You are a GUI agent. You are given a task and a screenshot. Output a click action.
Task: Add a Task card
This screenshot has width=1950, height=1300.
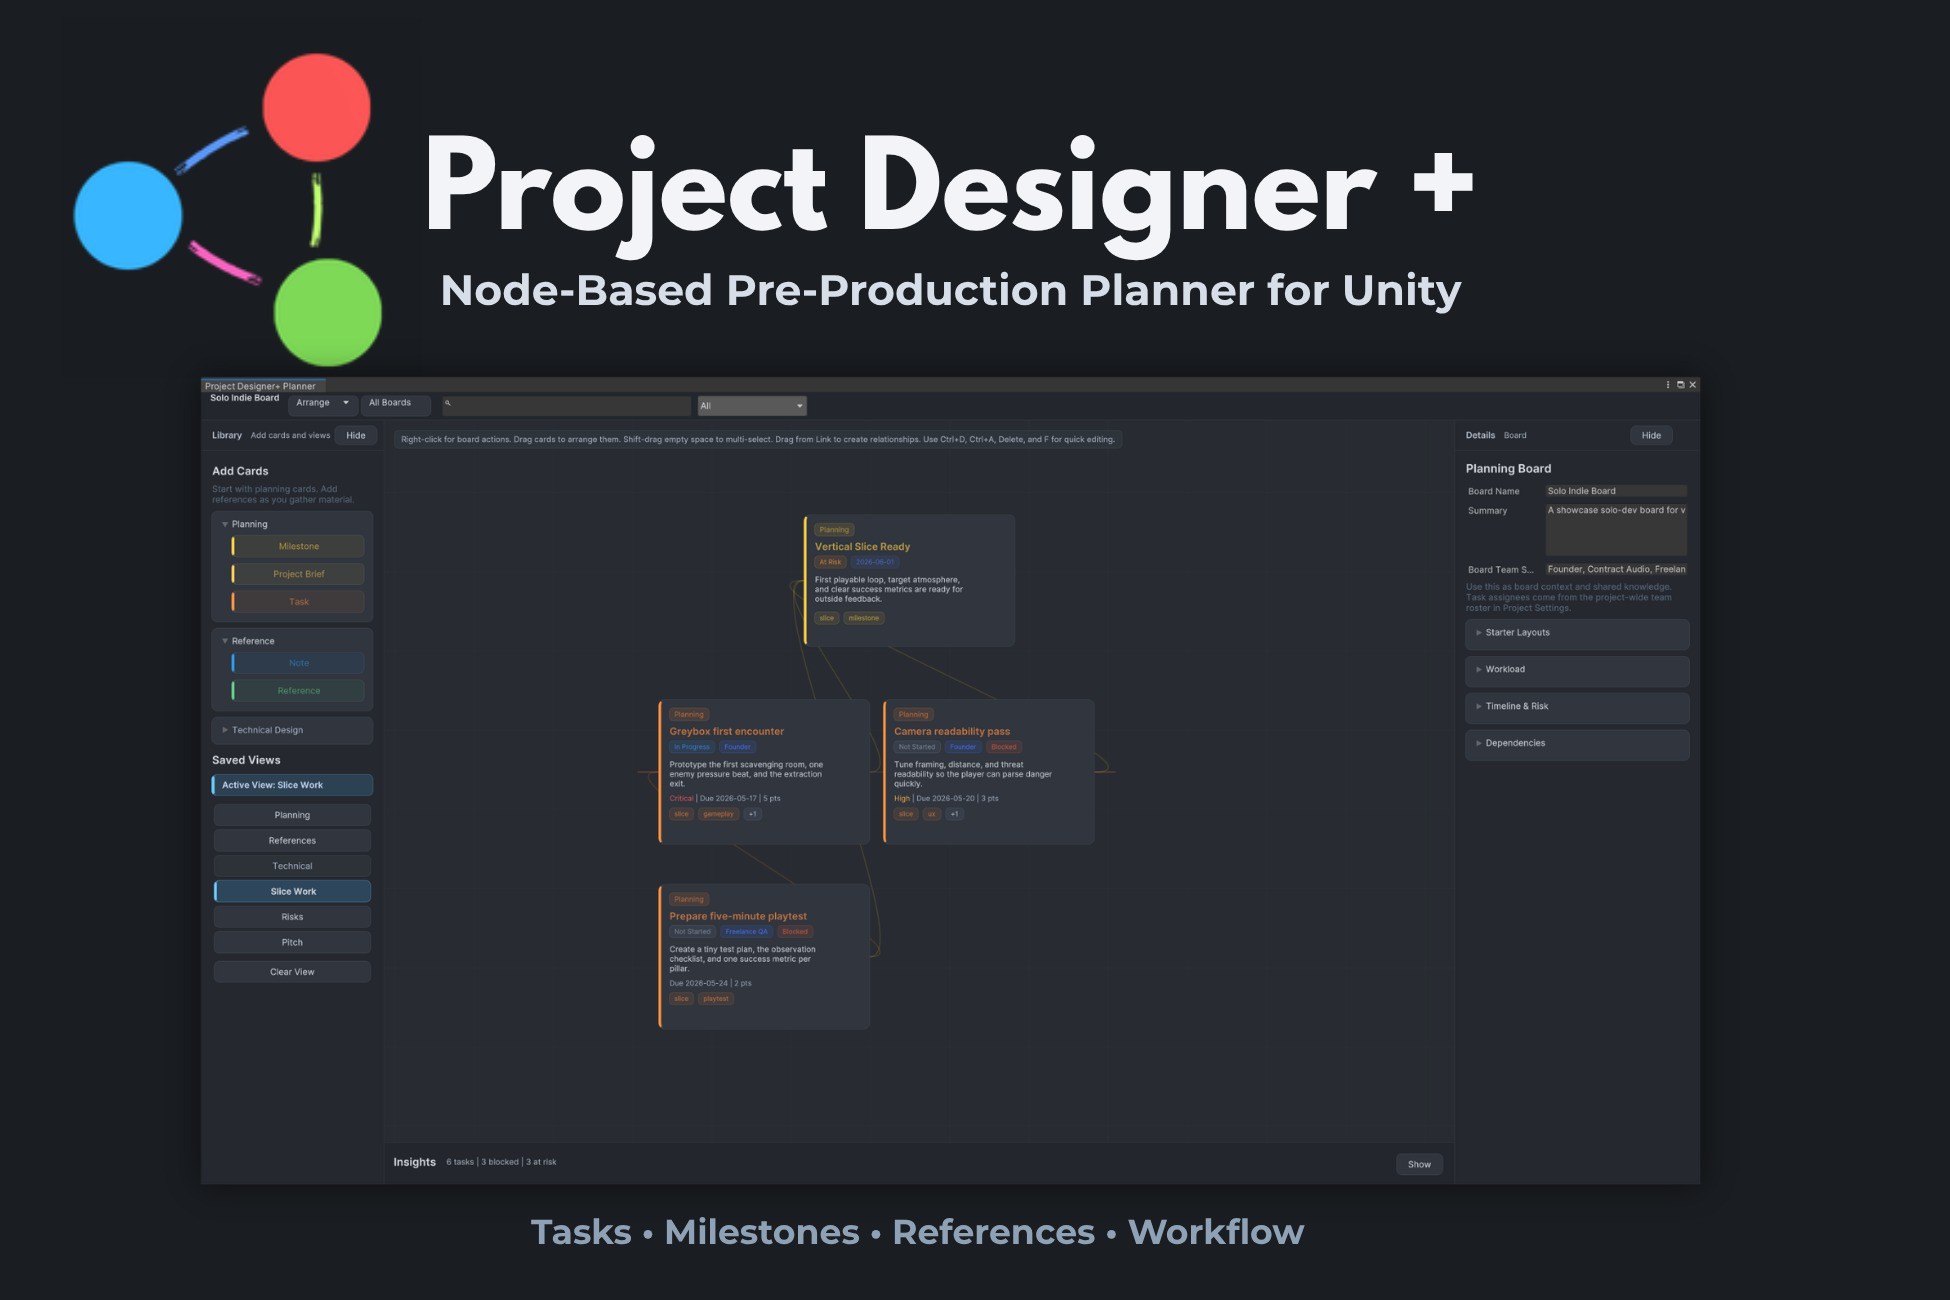coord(298,602)
